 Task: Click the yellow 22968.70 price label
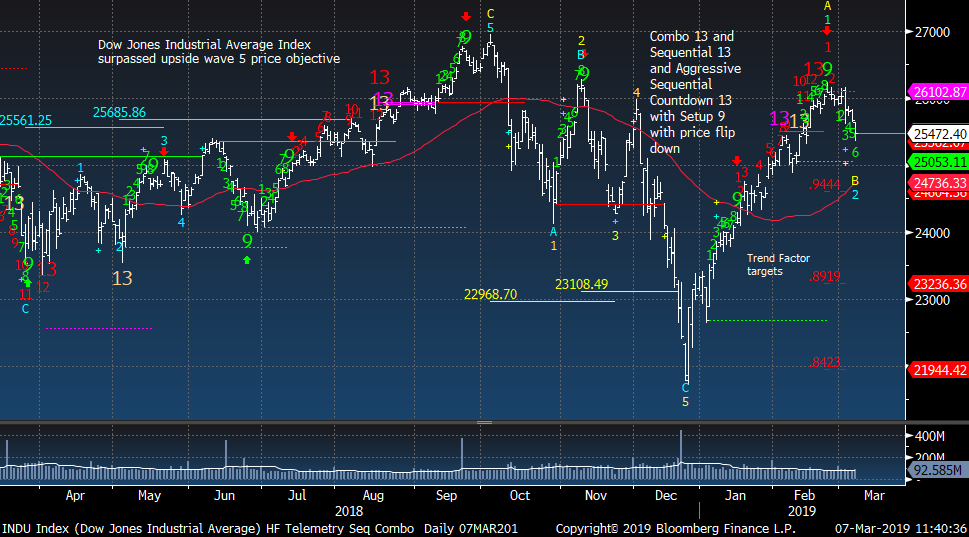coord(490,295)
